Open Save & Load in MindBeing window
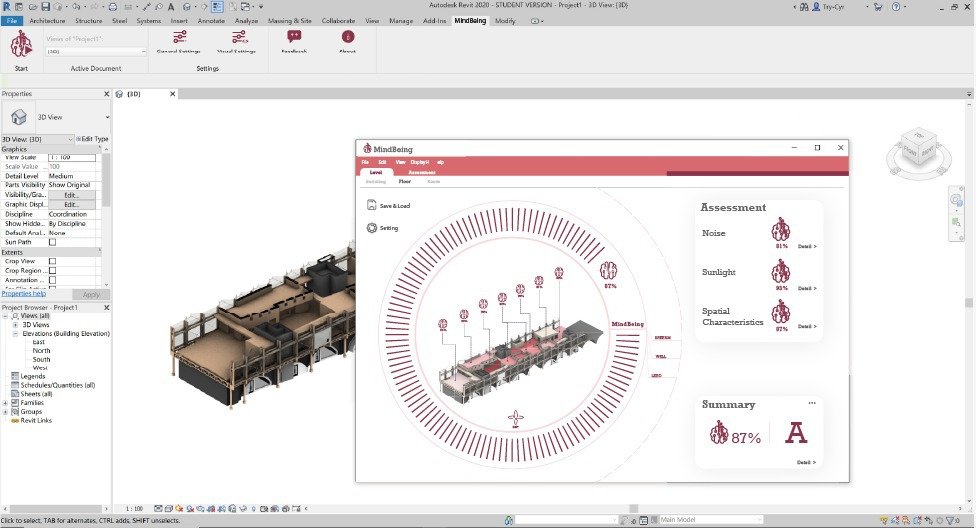Image resolution: width=976 pixels, height=528 pixels. [x=388, y=205]
